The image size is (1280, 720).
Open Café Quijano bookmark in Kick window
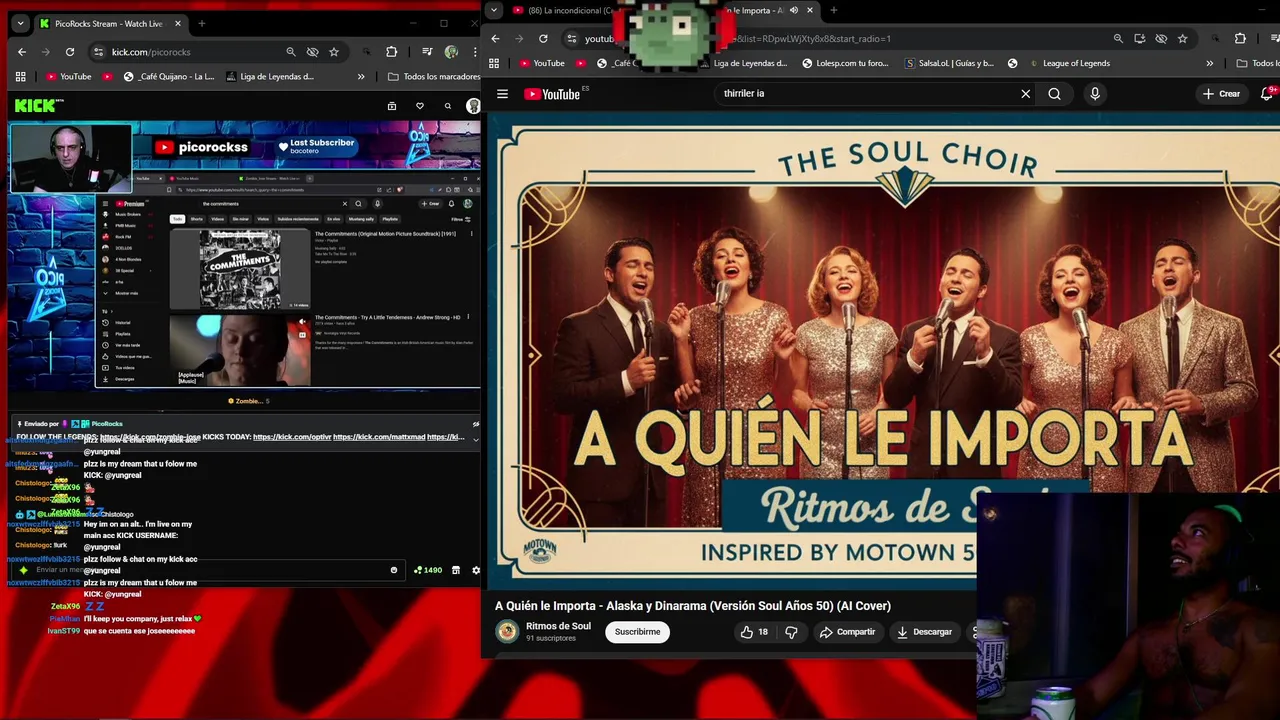[x=169, y=76]
